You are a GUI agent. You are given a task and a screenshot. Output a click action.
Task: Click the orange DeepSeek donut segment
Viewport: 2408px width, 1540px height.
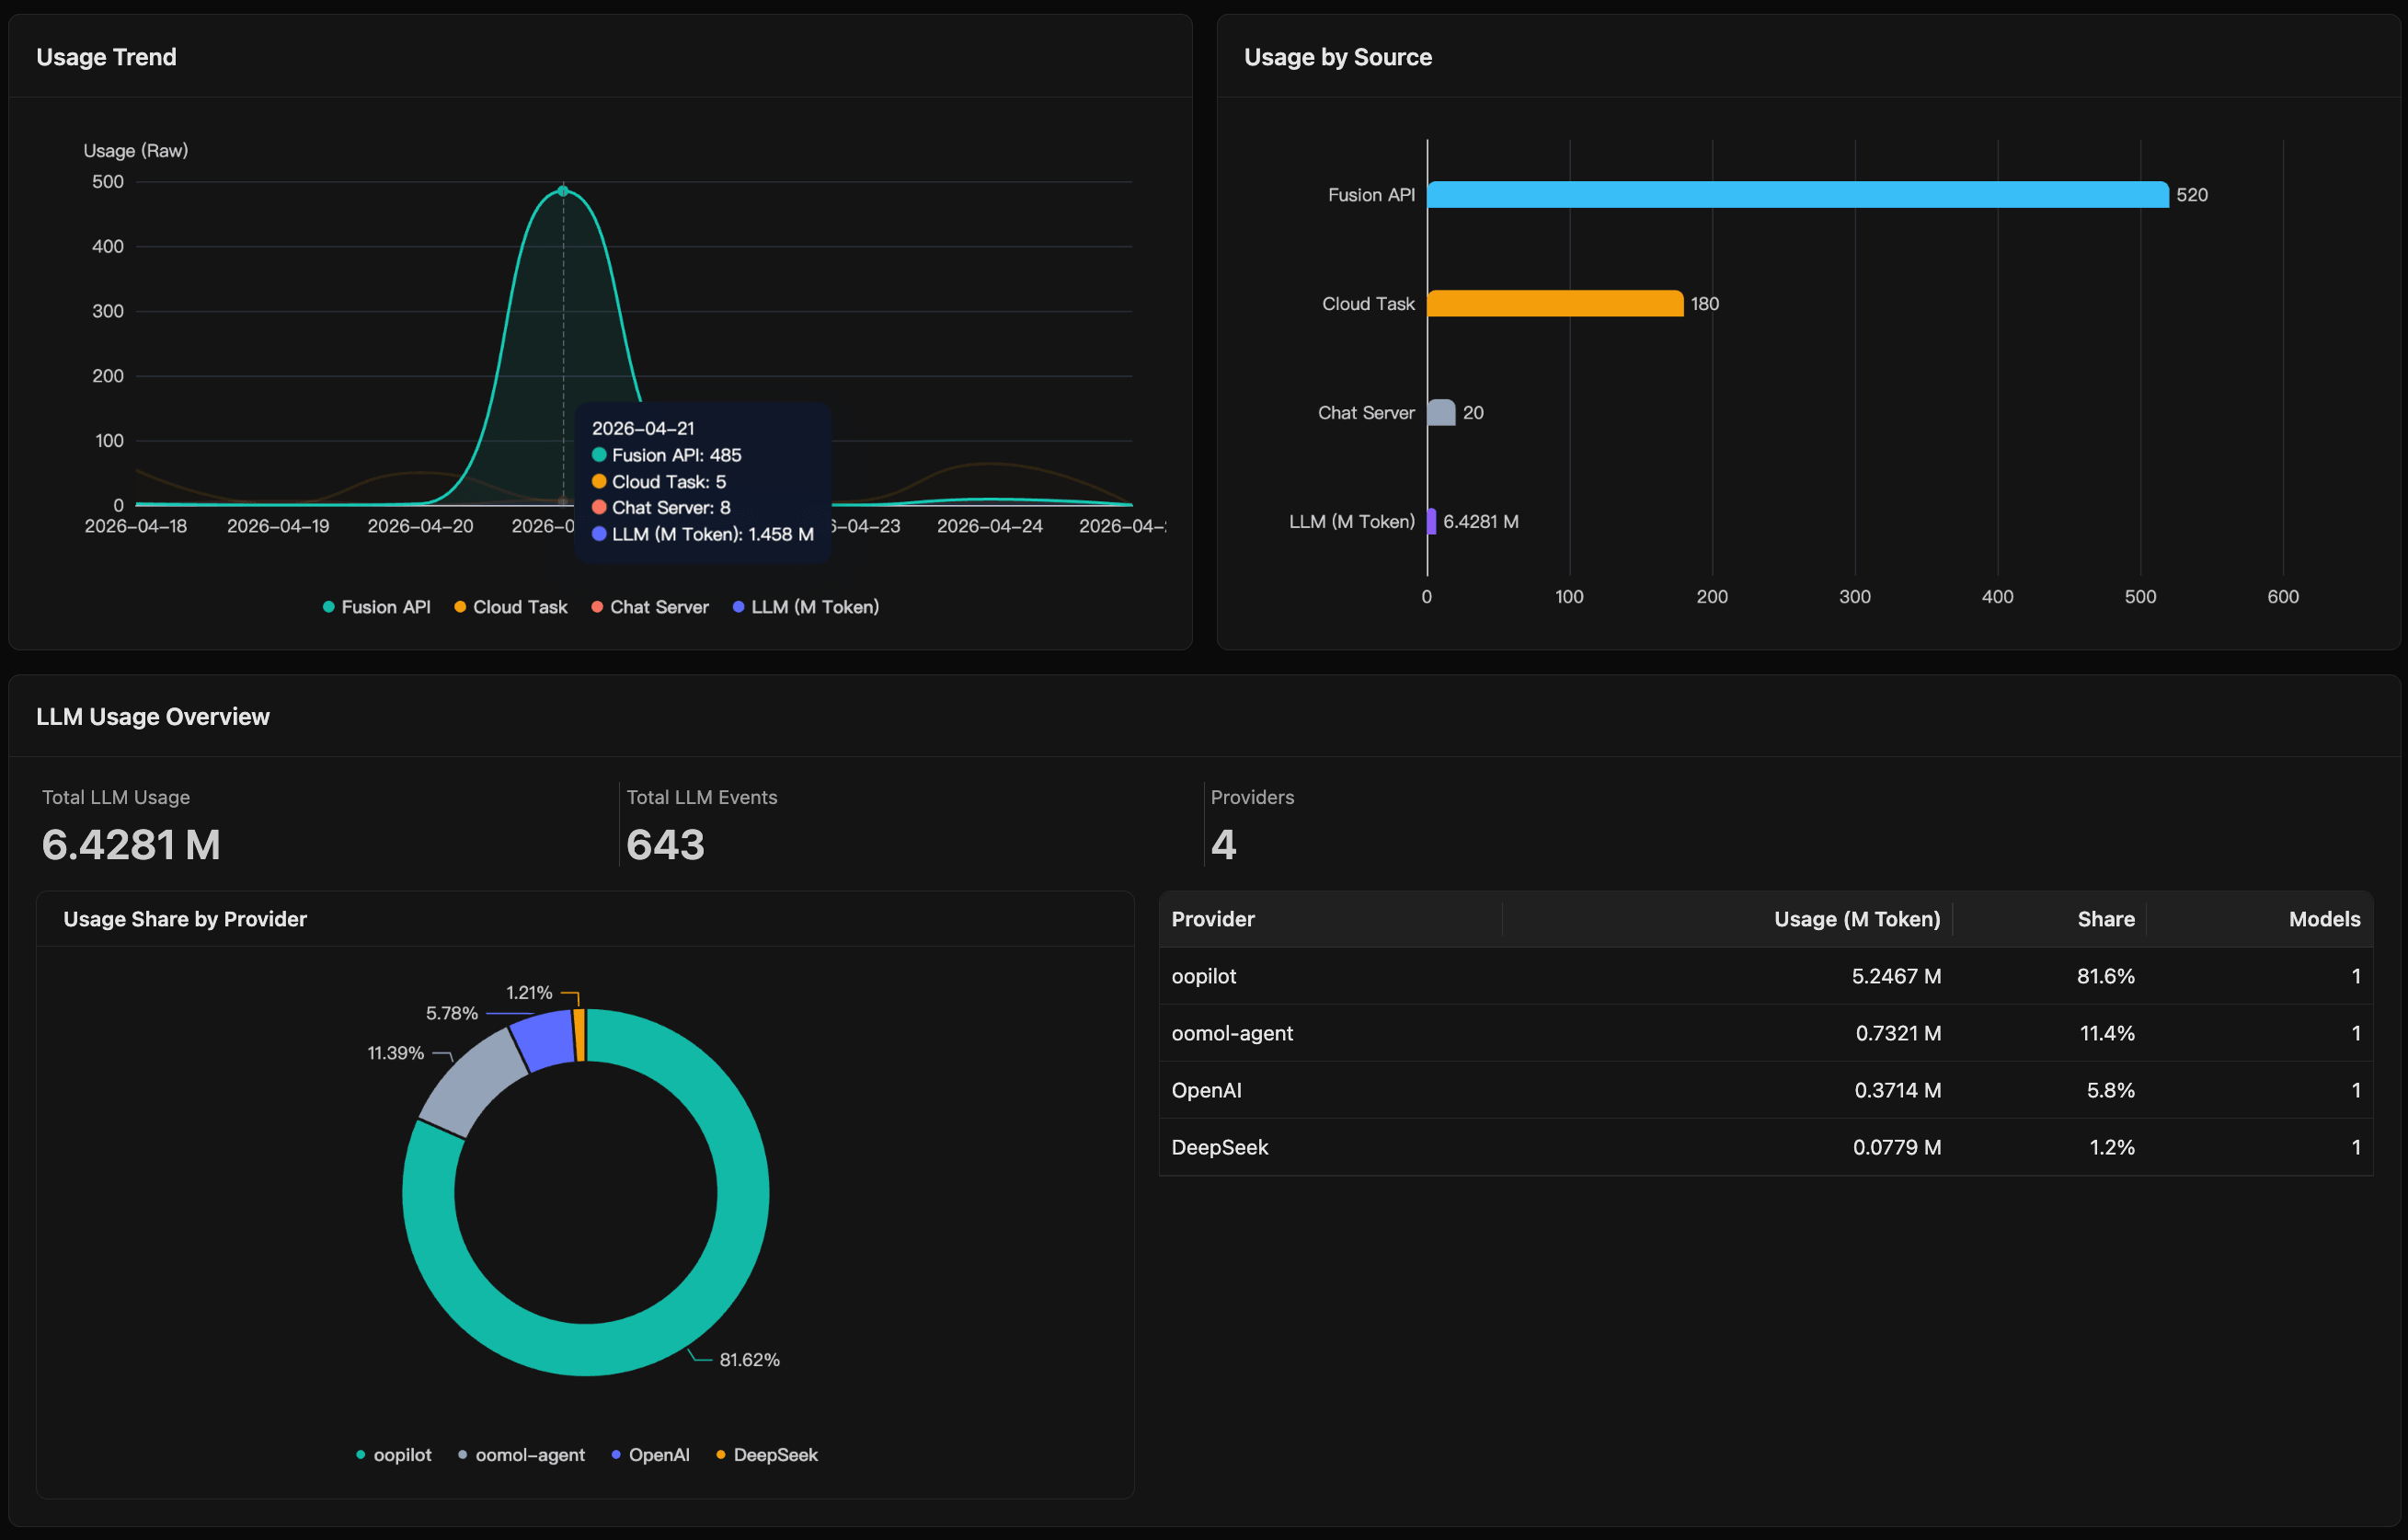coord(579,1035)
